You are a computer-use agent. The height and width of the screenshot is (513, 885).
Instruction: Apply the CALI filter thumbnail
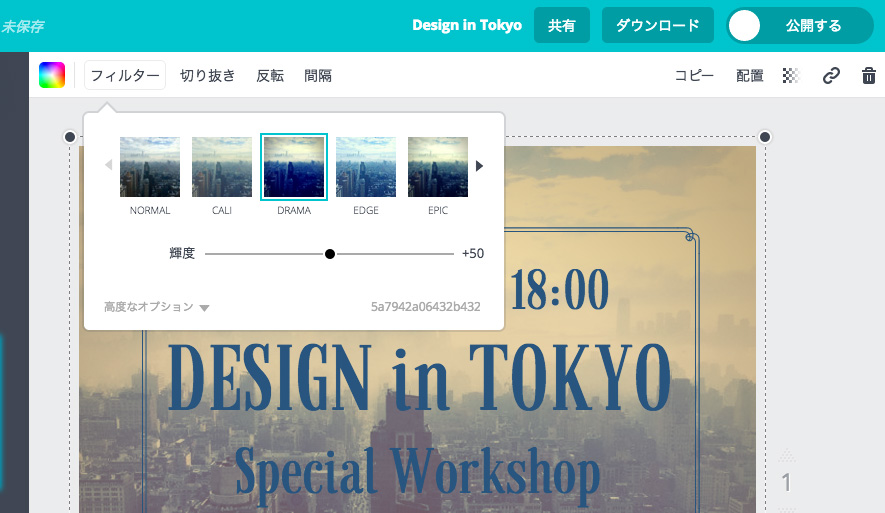tap(222, 167)
